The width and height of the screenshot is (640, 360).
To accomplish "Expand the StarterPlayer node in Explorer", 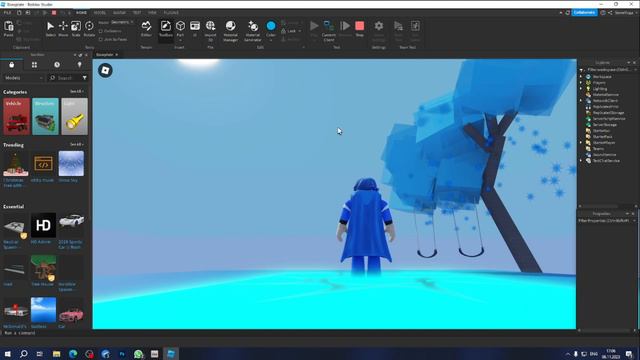I will (x=581, y=142).
